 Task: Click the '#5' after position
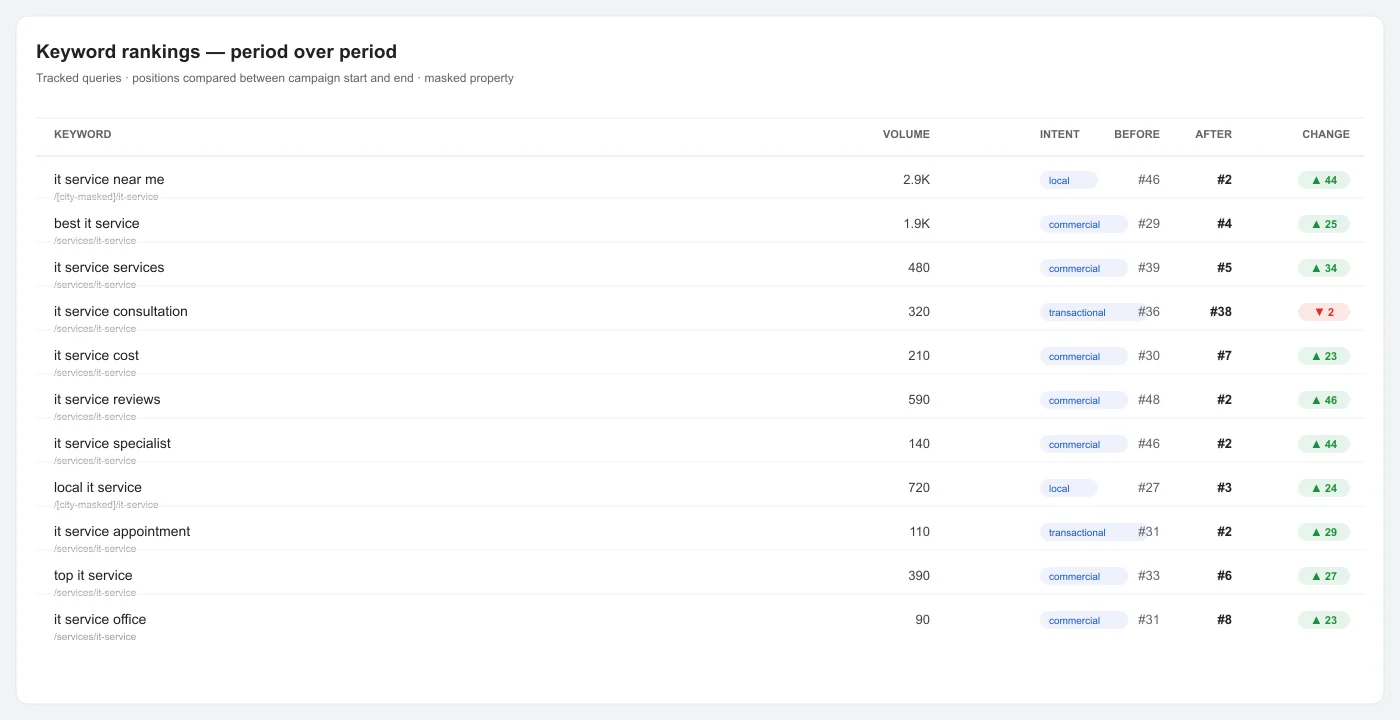pos(1224,267)
